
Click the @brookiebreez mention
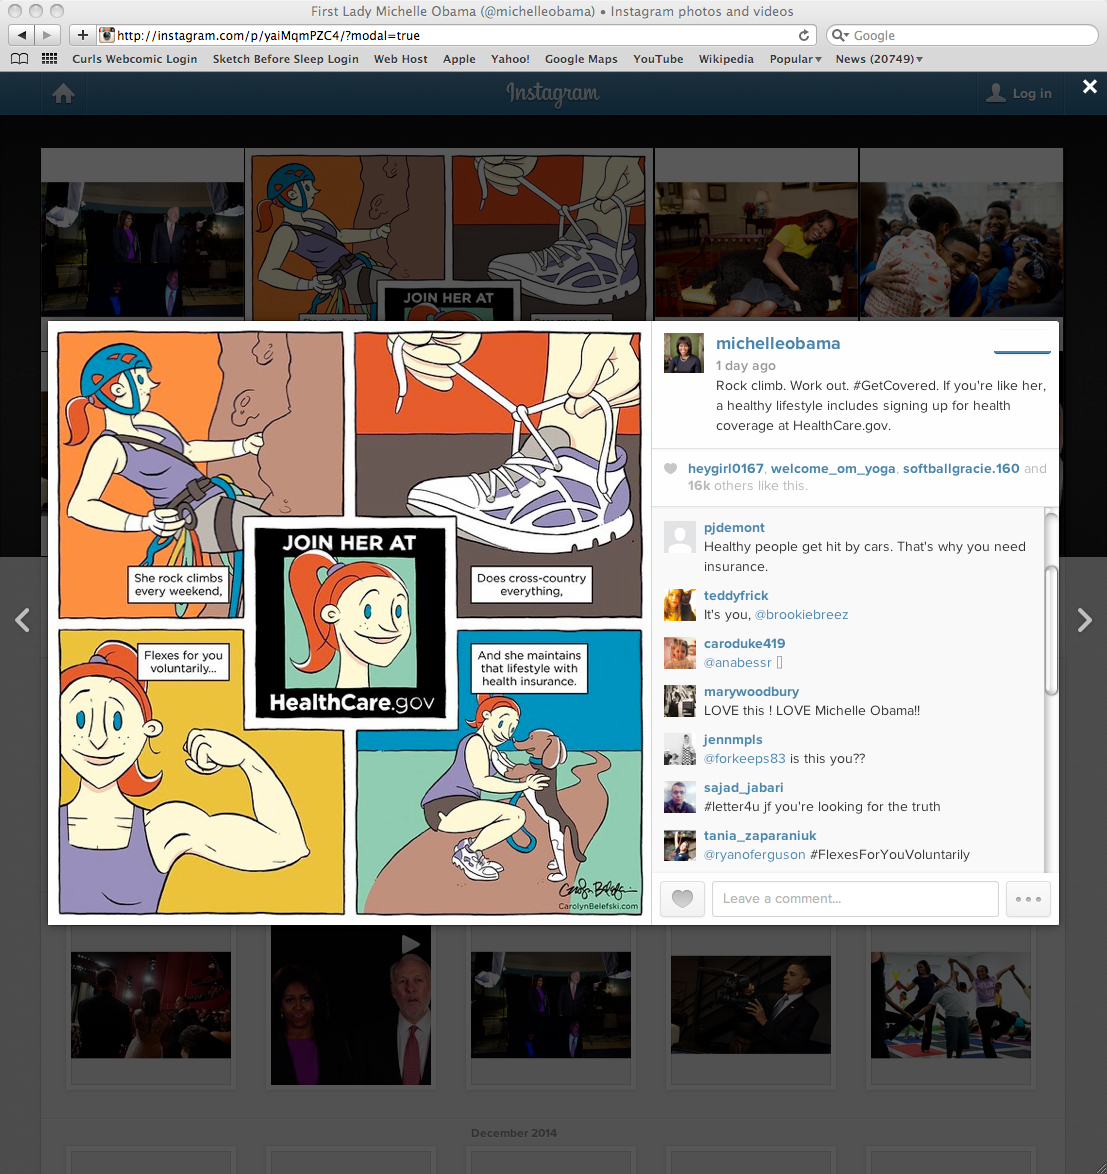pyautogui.click(x=802, y=615)
